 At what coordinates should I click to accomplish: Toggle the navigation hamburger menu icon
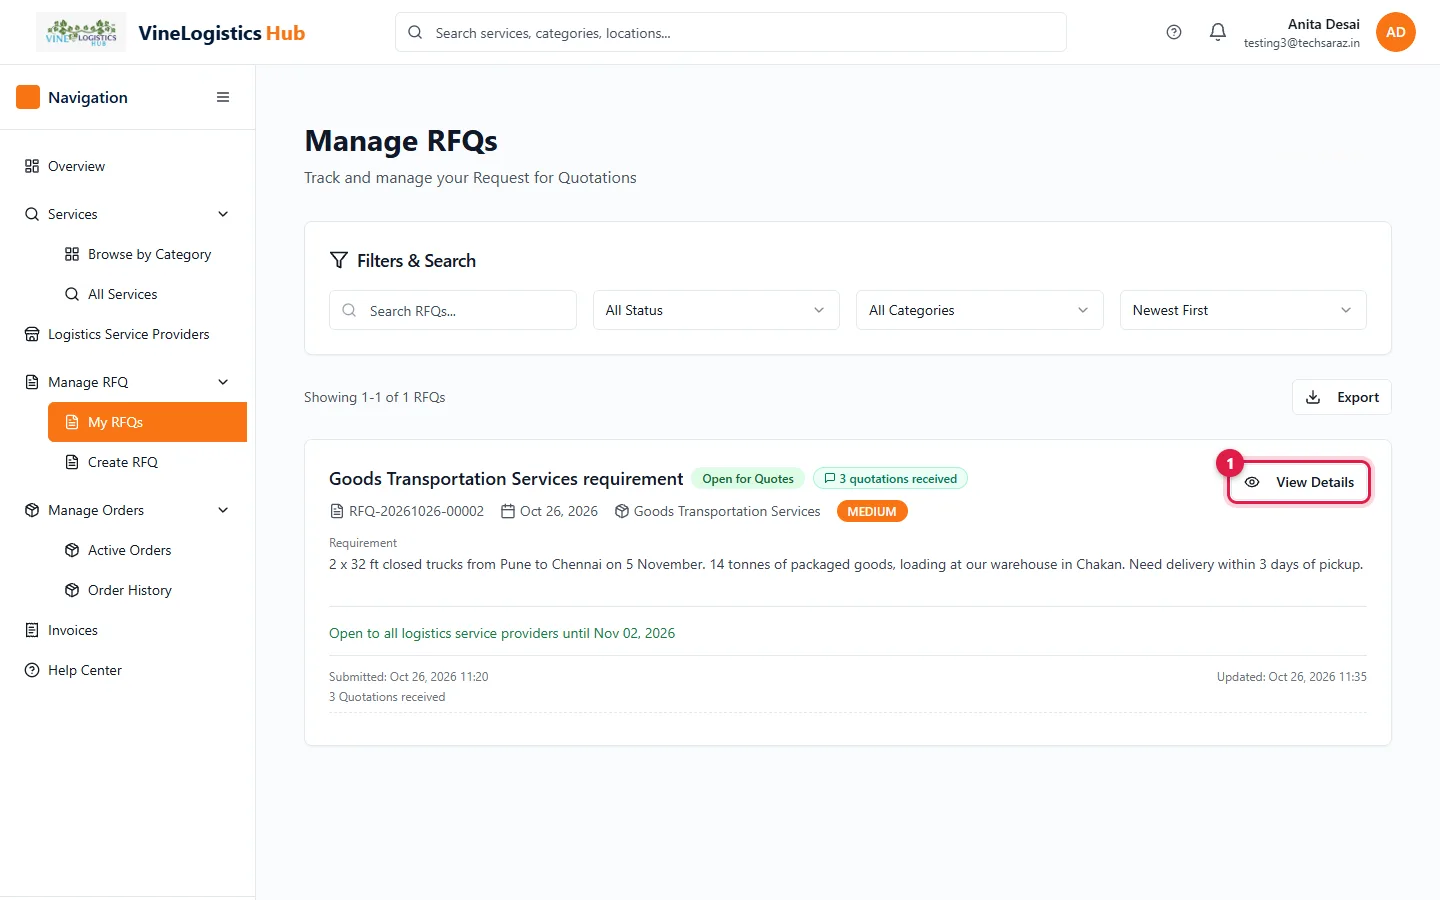pyautogui.click(x=223, y=97)
